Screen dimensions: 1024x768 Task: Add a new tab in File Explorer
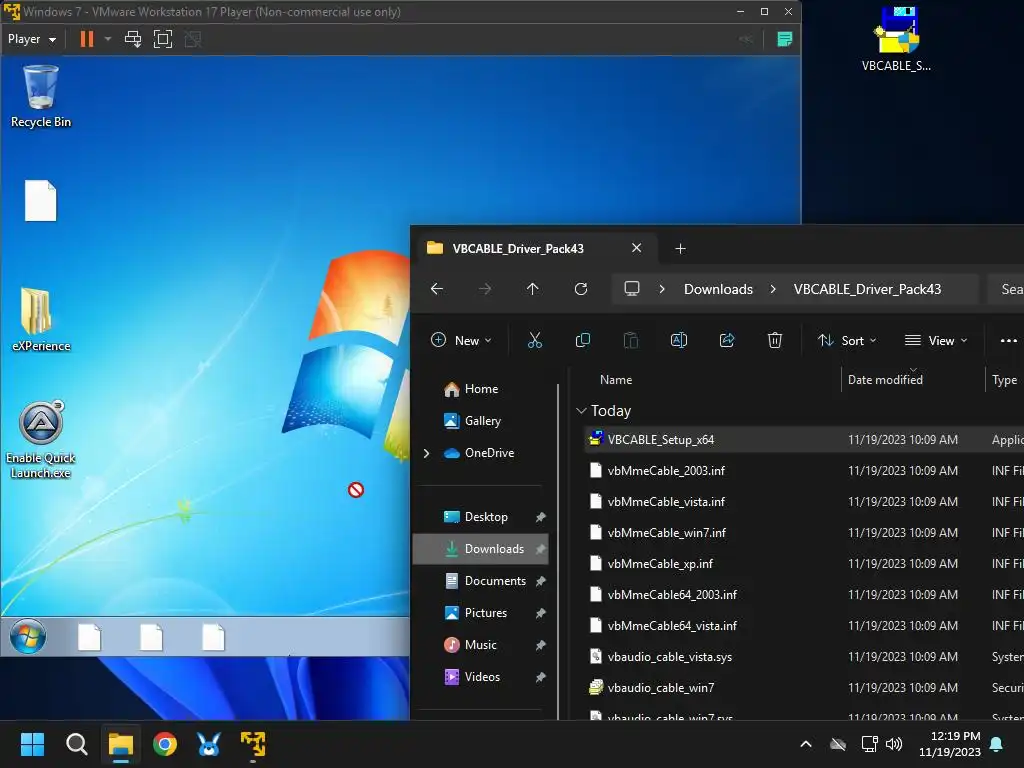[x=680, y=249]
